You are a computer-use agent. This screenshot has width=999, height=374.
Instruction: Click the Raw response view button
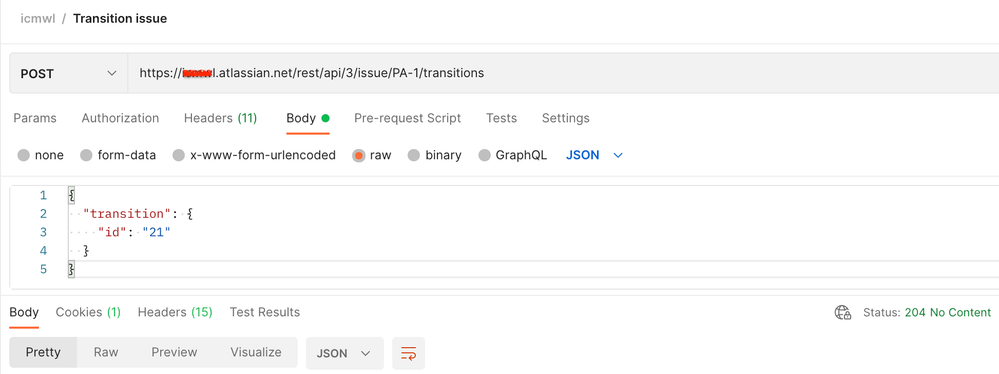click(106, 352)
